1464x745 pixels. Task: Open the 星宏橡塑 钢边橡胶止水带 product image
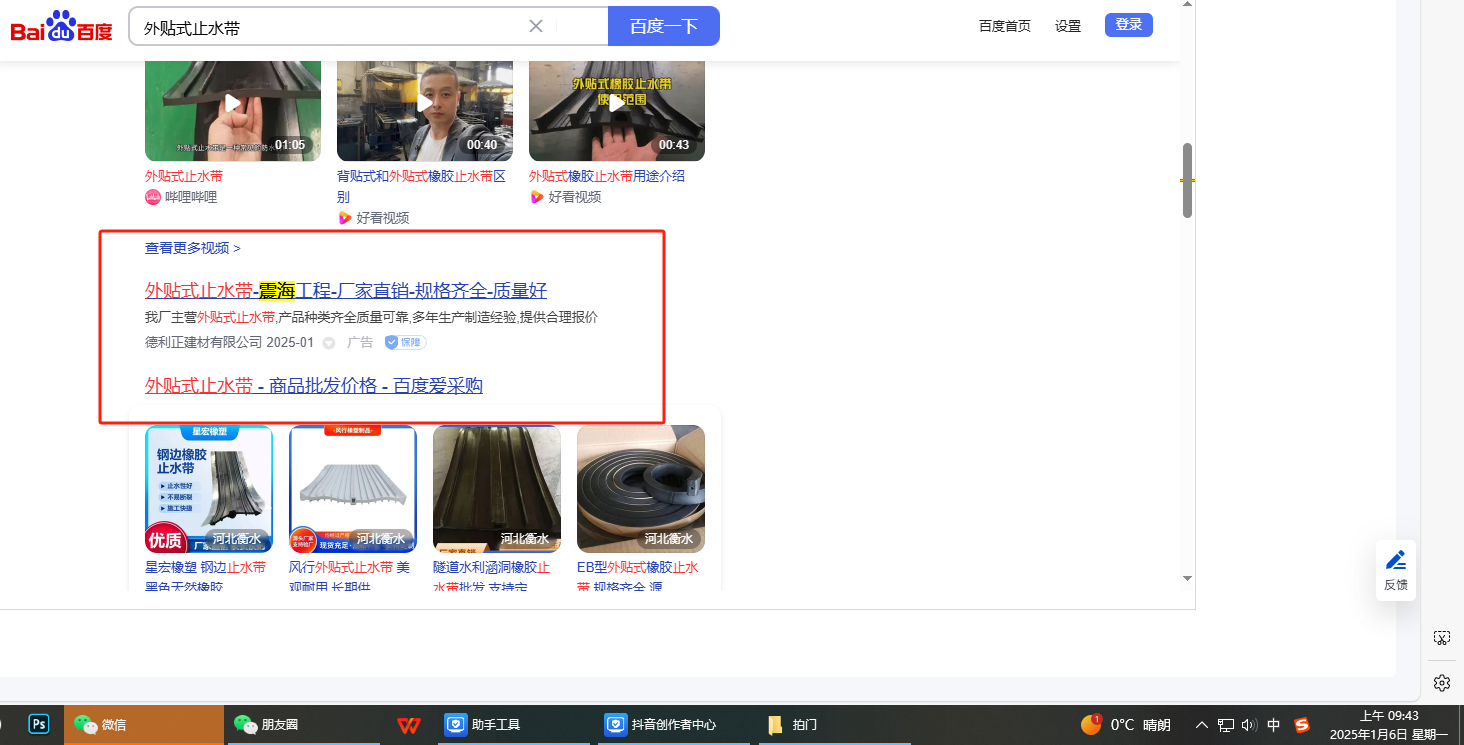pyautogui.click(x=209, y=489)
